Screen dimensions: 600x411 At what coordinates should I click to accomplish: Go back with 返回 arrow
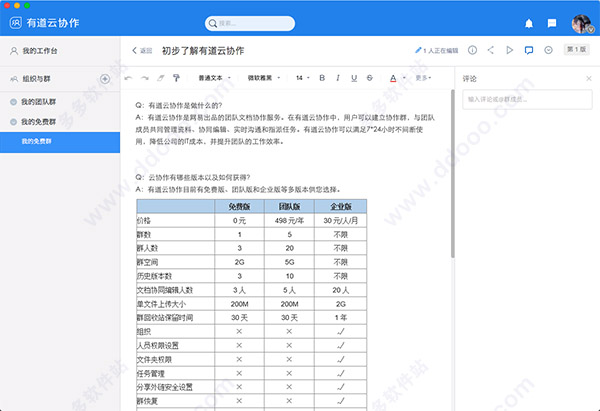click(x=142, y=51)
